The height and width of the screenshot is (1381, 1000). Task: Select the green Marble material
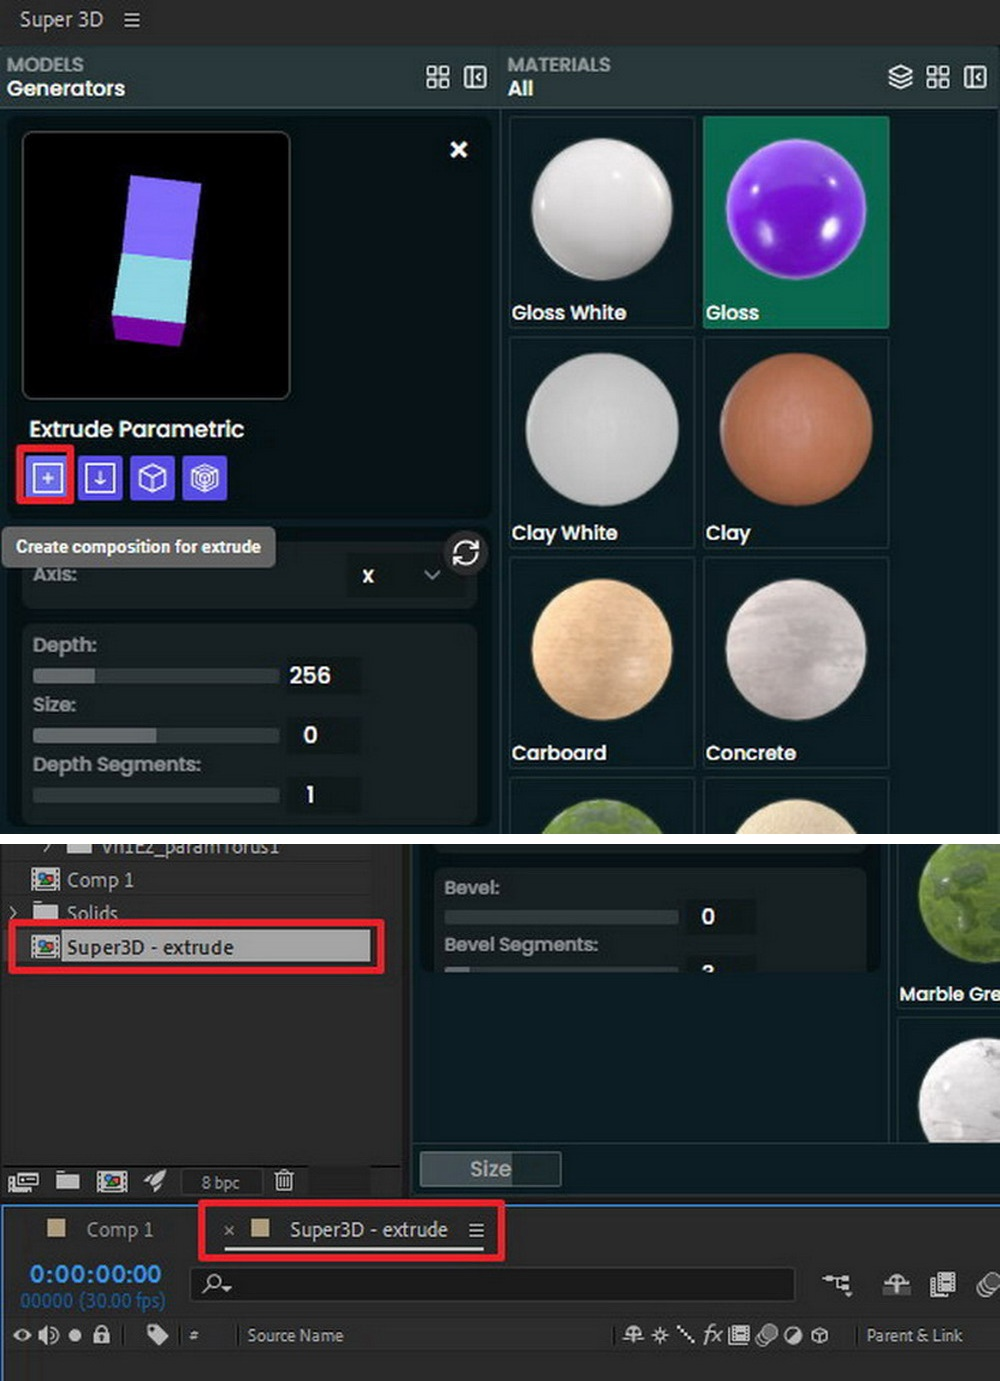[949, 925]
